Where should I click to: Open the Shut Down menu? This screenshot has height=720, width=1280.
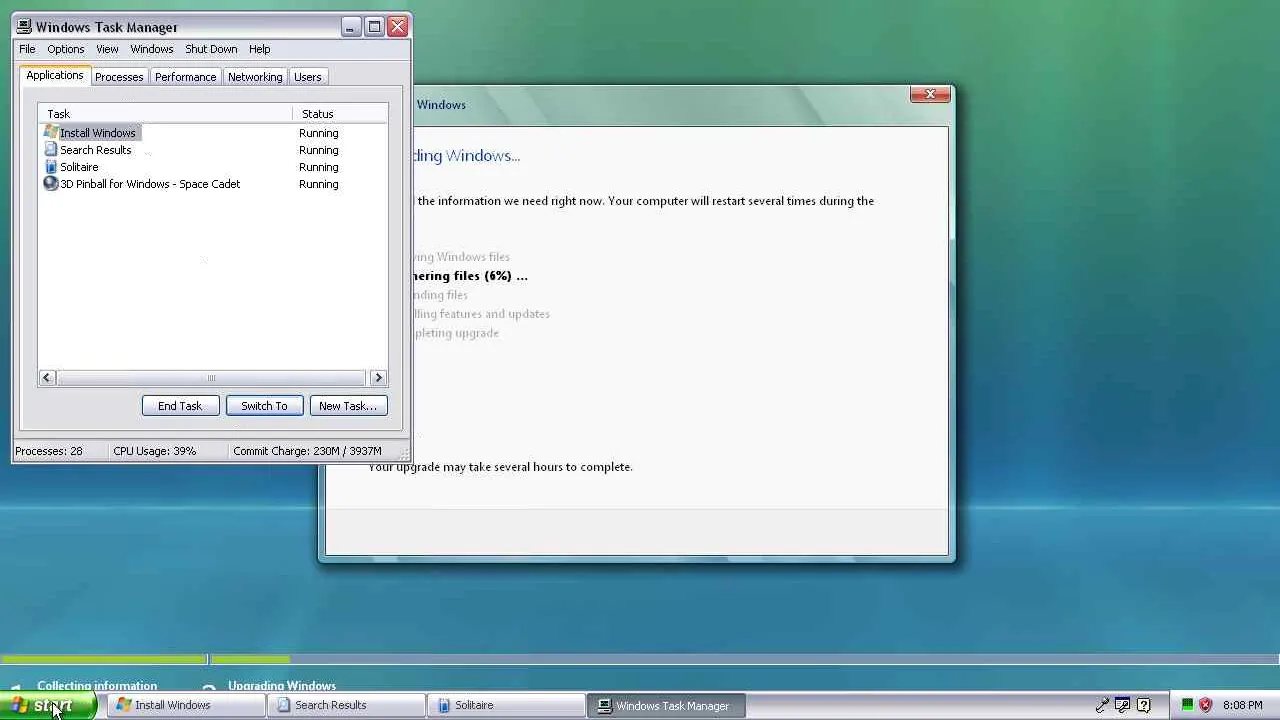211,49
